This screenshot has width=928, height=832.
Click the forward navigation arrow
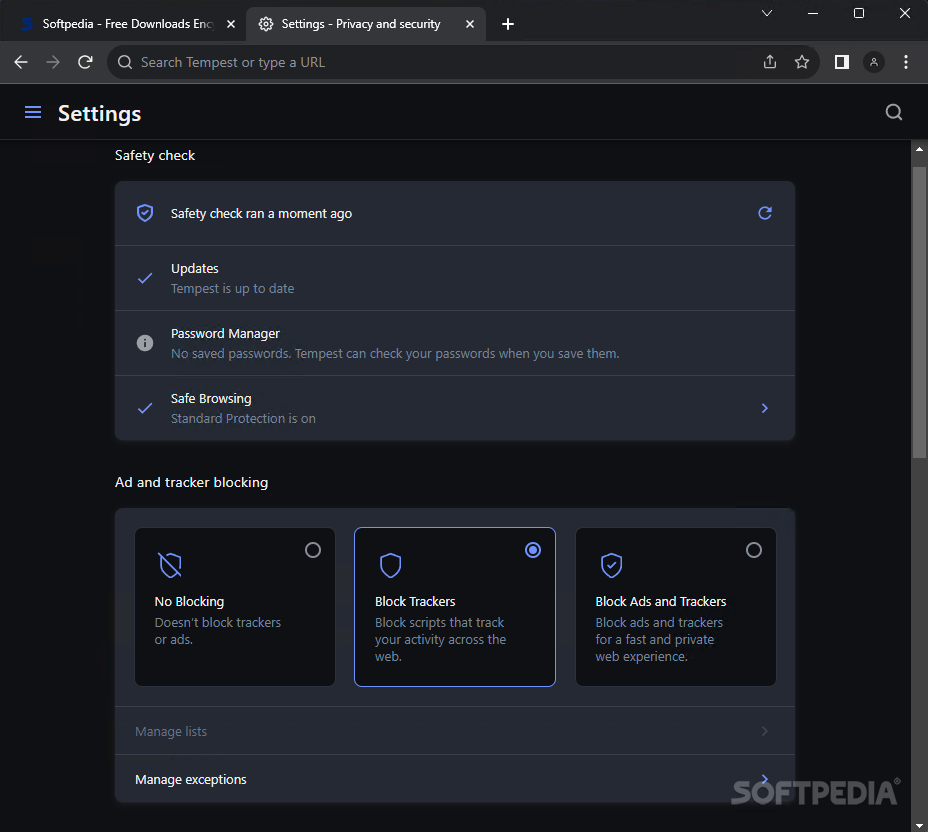(53, 62)
